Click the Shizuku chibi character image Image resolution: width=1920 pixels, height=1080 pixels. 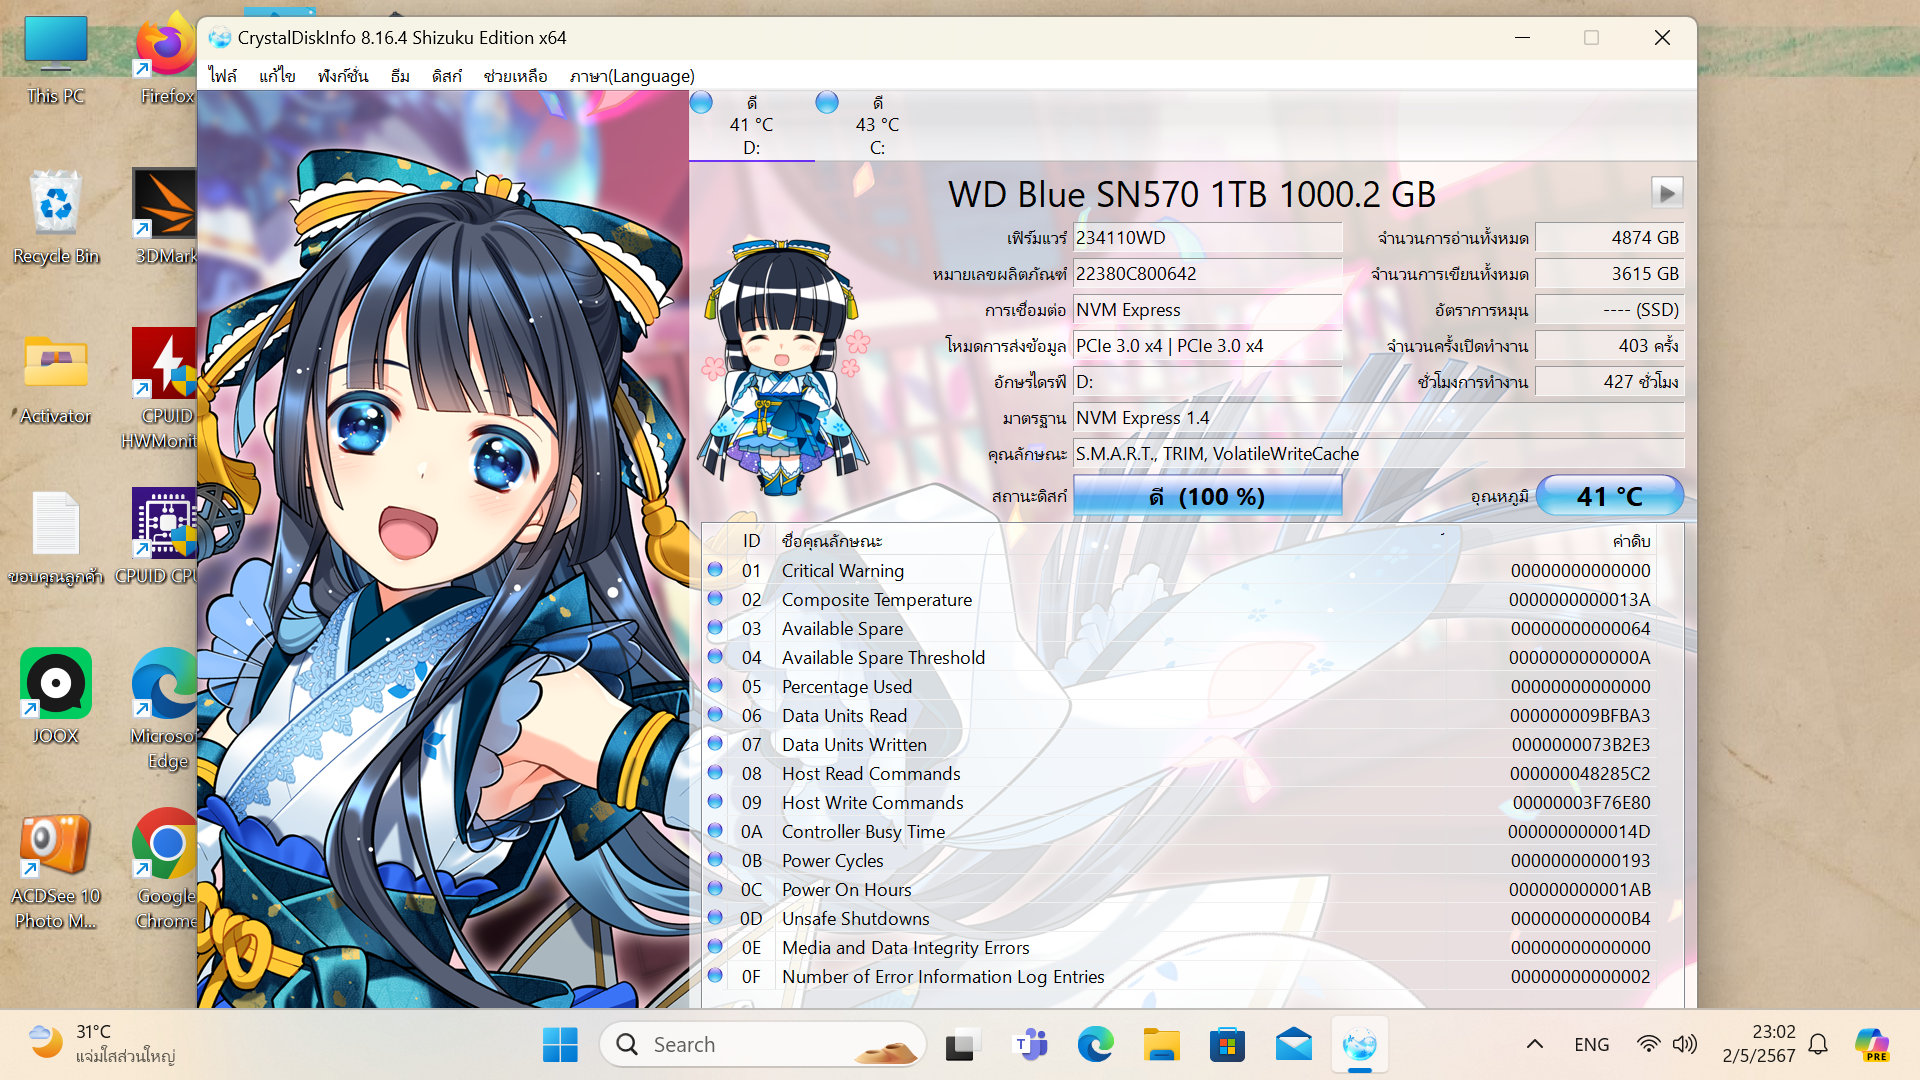coord(785,366)
